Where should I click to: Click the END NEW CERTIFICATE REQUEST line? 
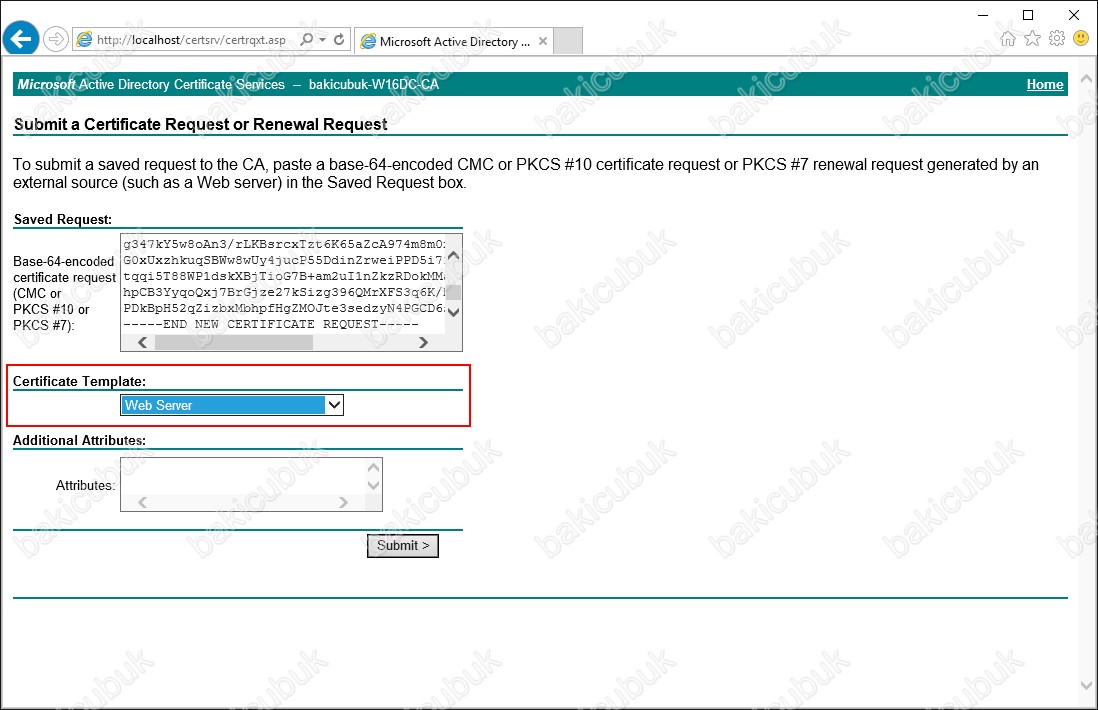tap(270, 324)
